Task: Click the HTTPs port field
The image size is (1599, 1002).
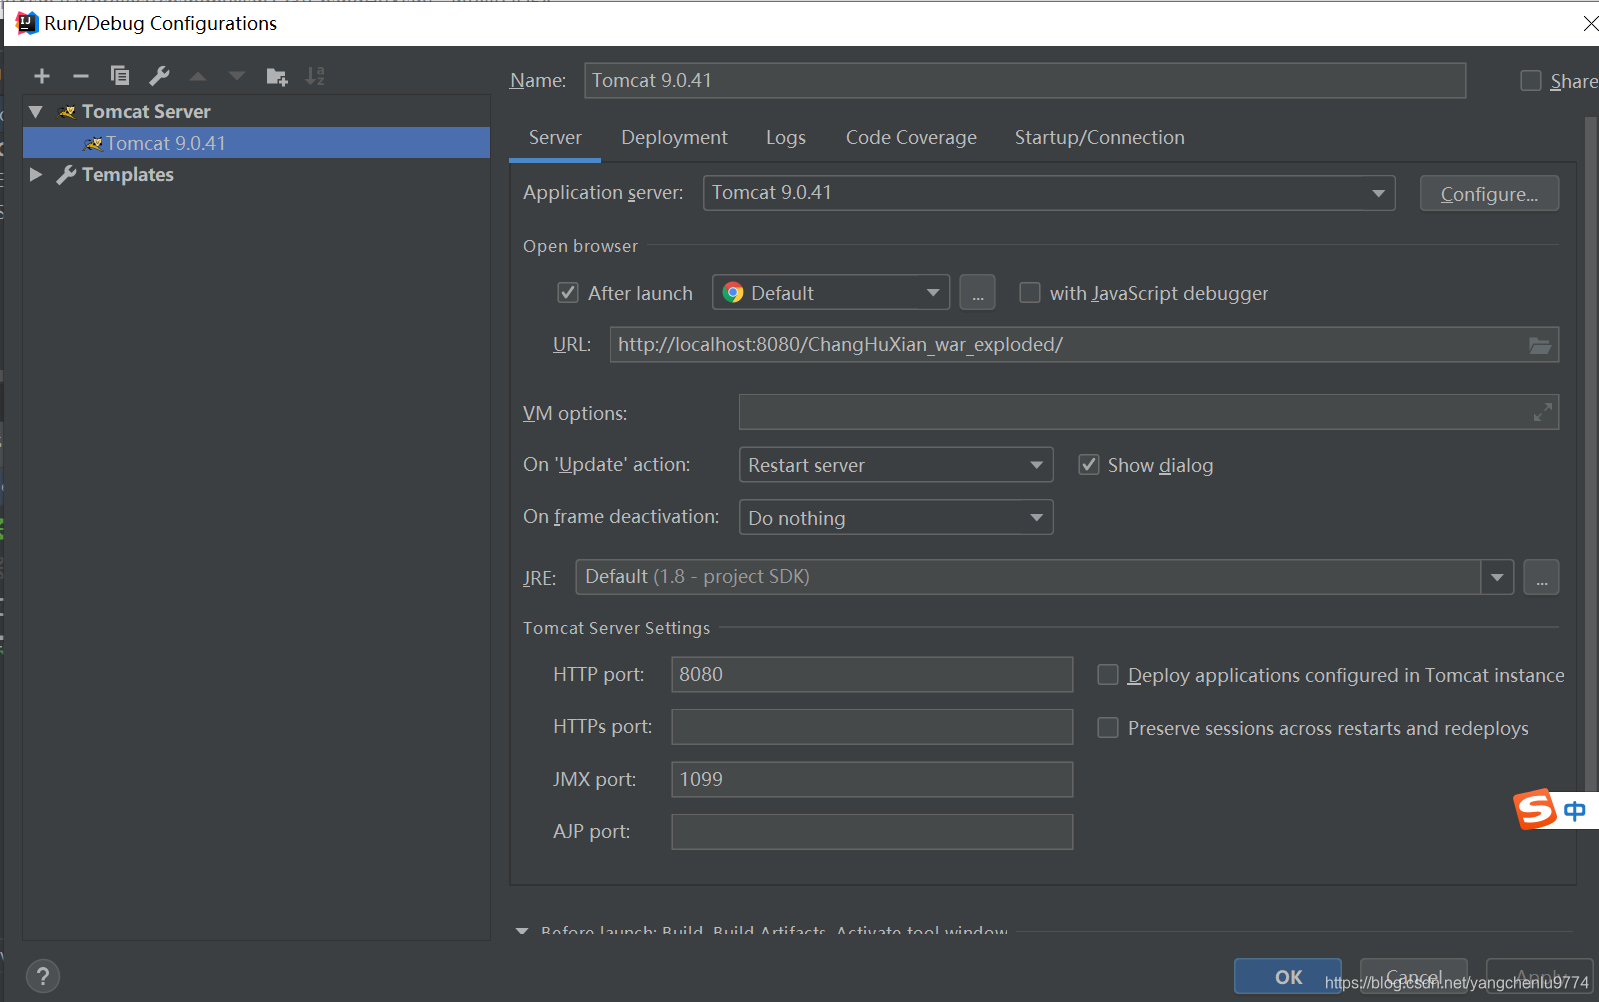Action: tap(872, 727)
